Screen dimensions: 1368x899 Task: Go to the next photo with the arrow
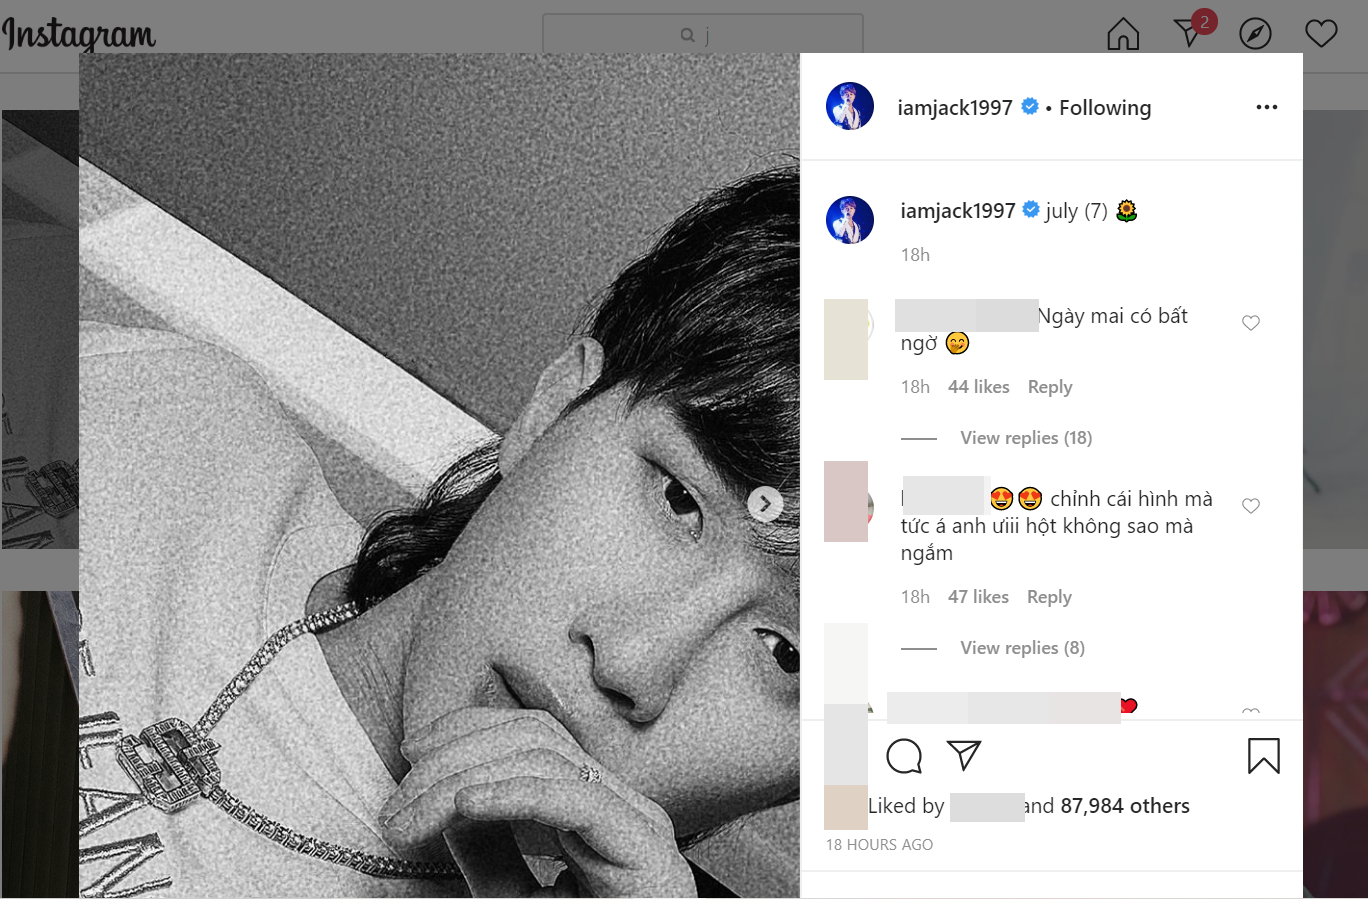pyautogui.click(x=765, y=504)
